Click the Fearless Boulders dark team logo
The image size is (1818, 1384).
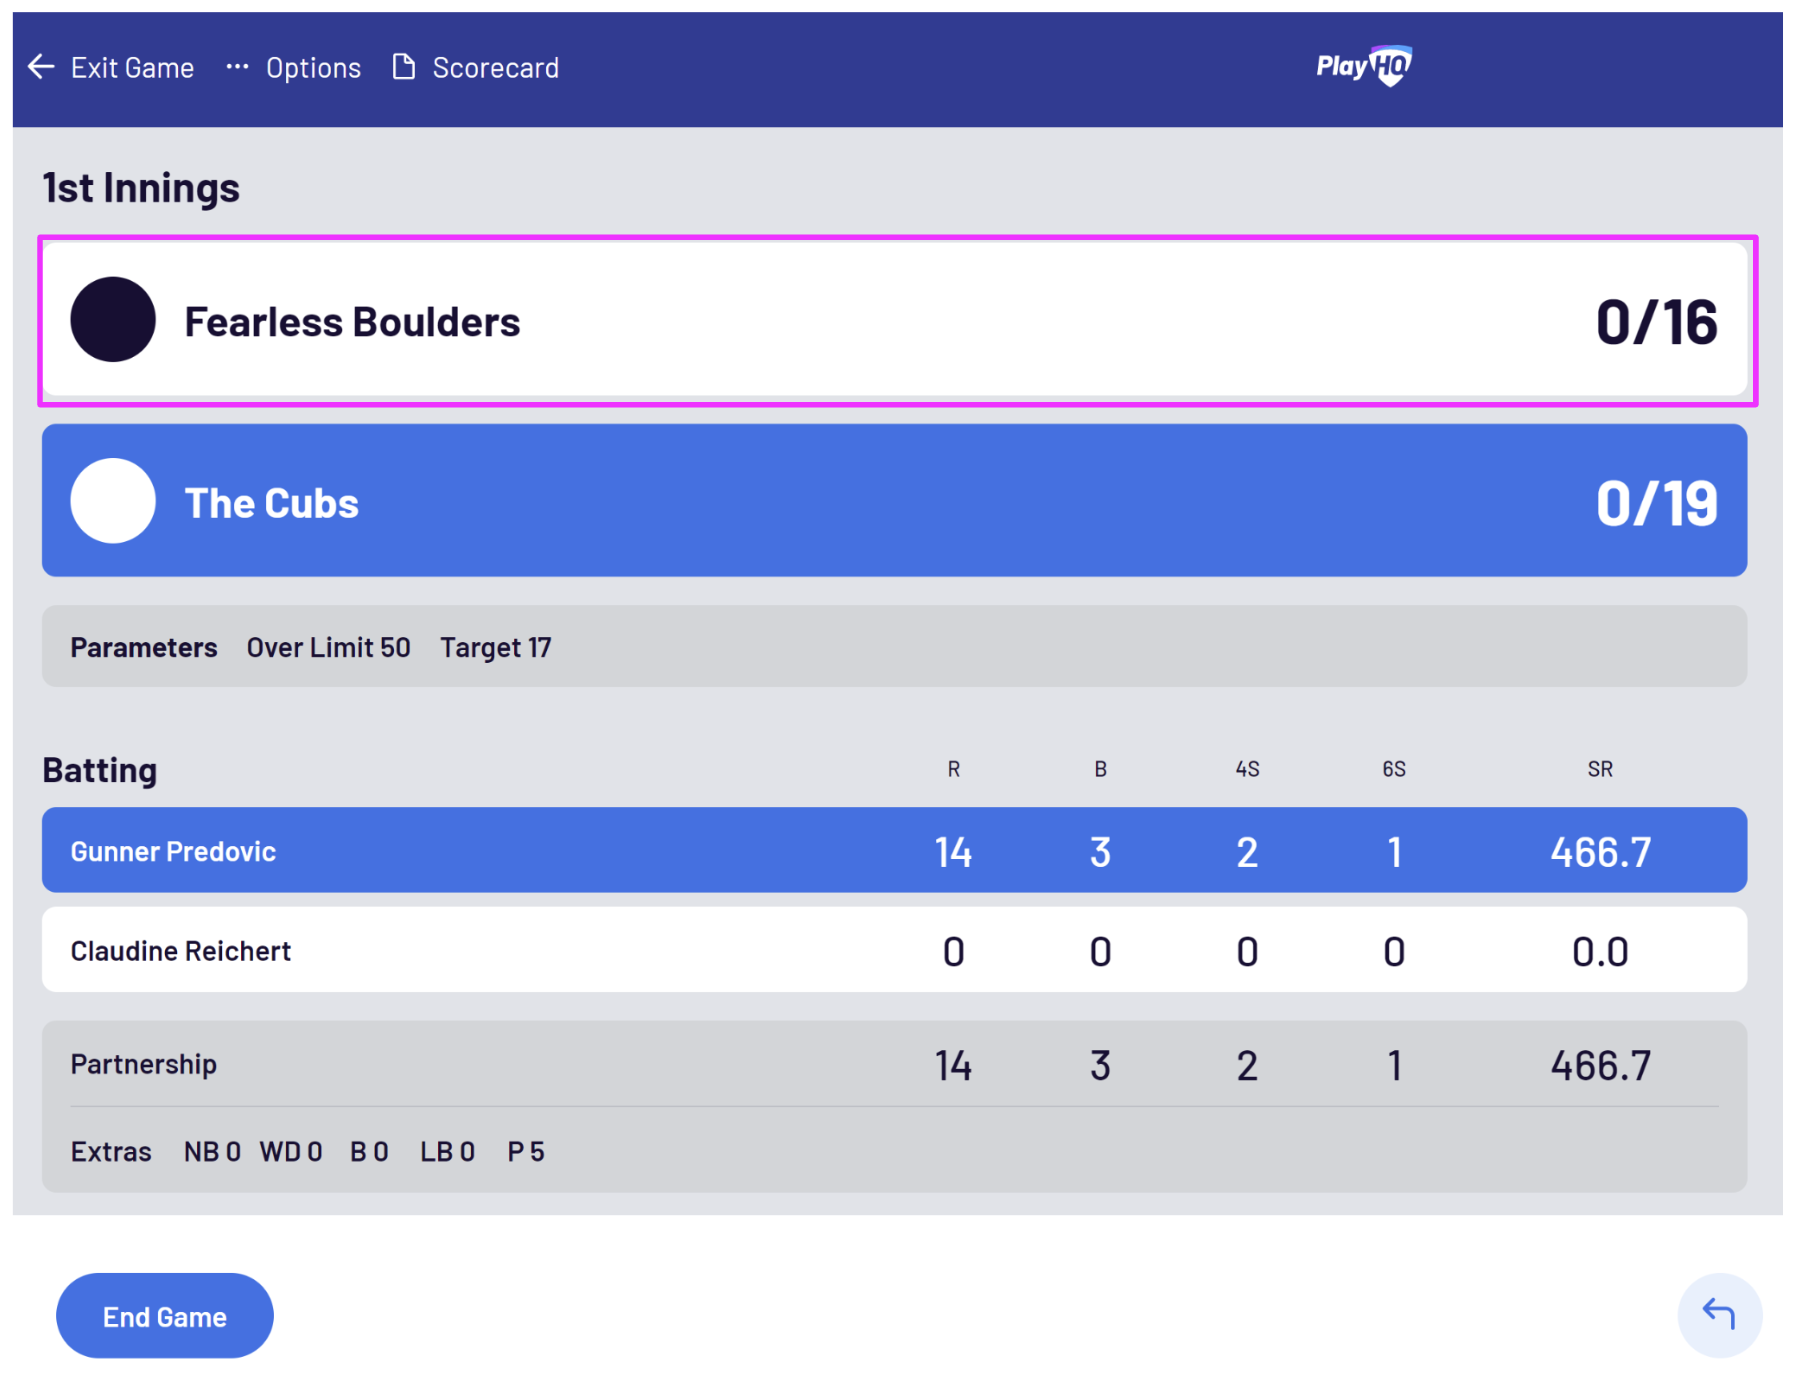tap(113, 320)
